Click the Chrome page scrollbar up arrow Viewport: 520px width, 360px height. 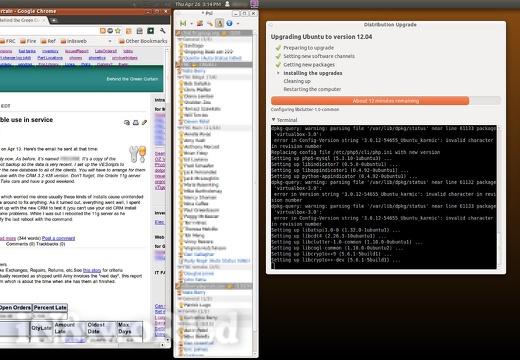coord(168,49)
